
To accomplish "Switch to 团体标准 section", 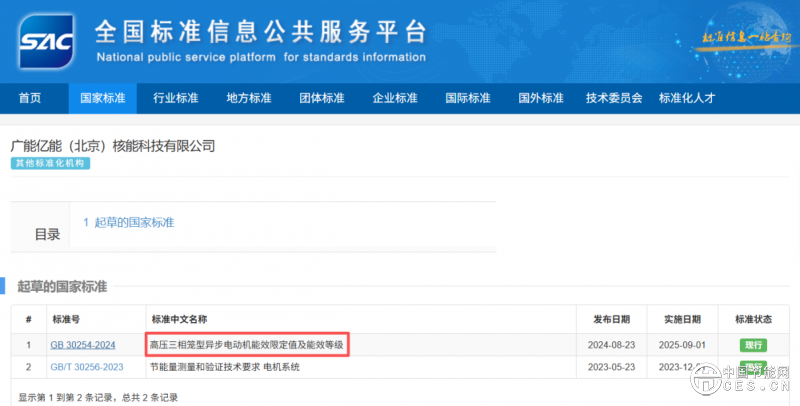I will (321, 98).
